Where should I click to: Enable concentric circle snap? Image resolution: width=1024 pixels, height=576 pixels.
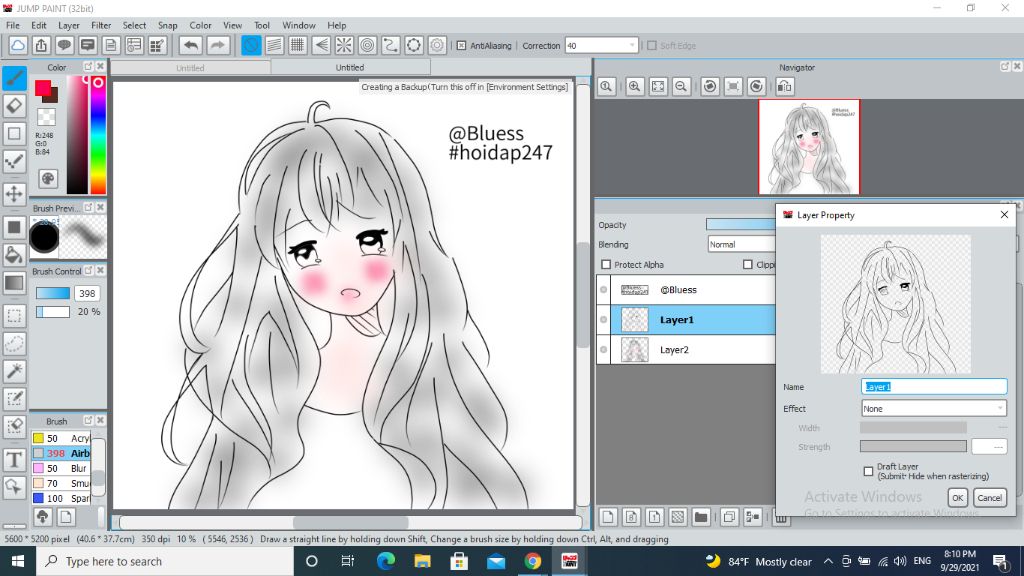click(368, 45)
